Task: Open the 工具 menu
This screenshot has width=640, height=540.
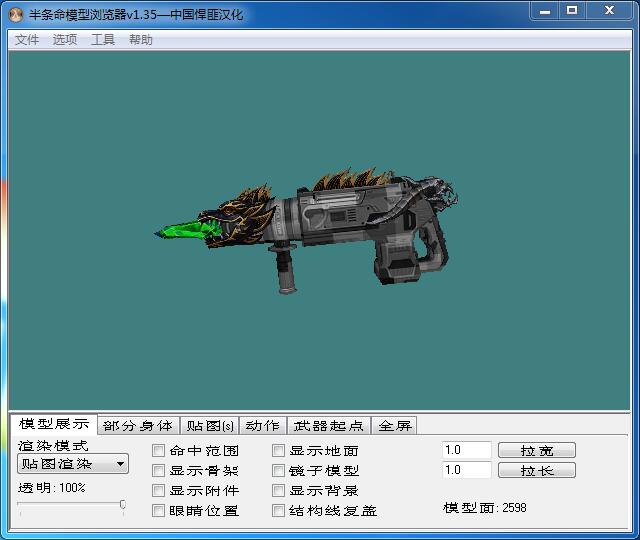Action: coord(102,40)
